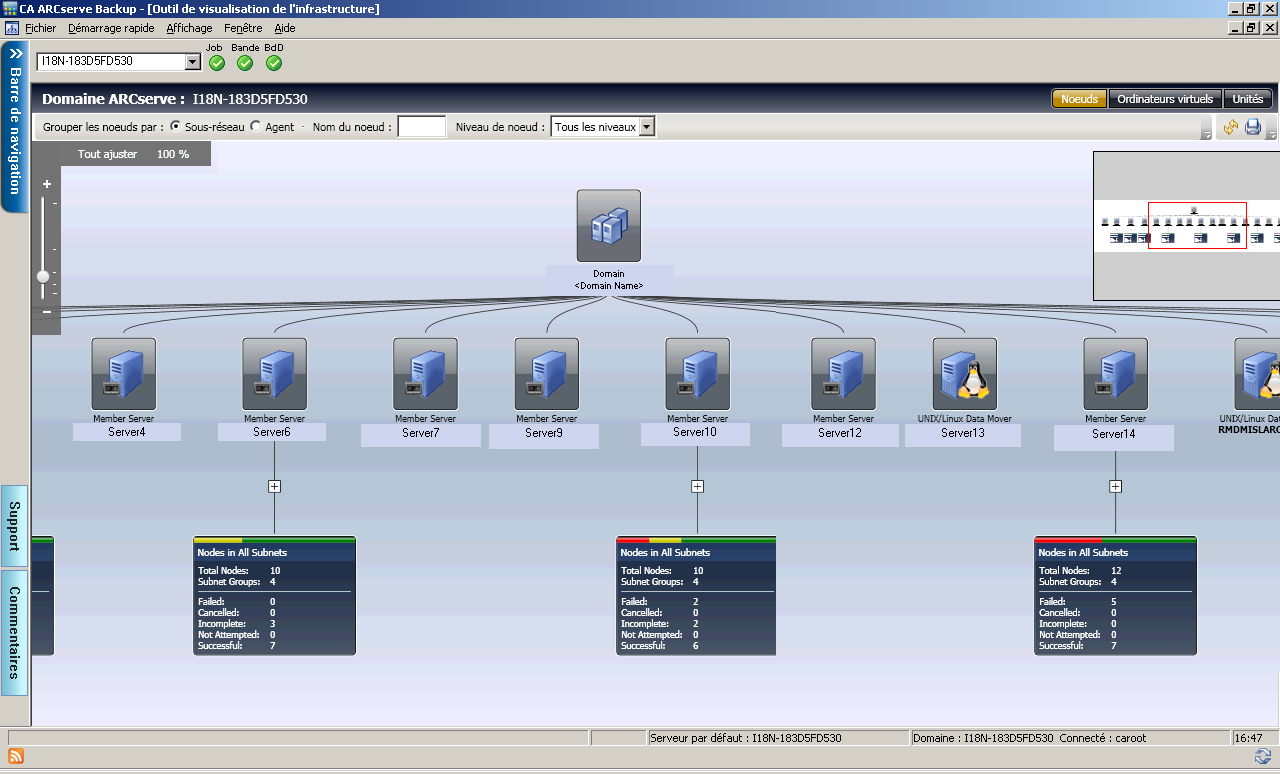Select the Server7 member server icon
Screen dimensions: 1280x774
(426, 374)
